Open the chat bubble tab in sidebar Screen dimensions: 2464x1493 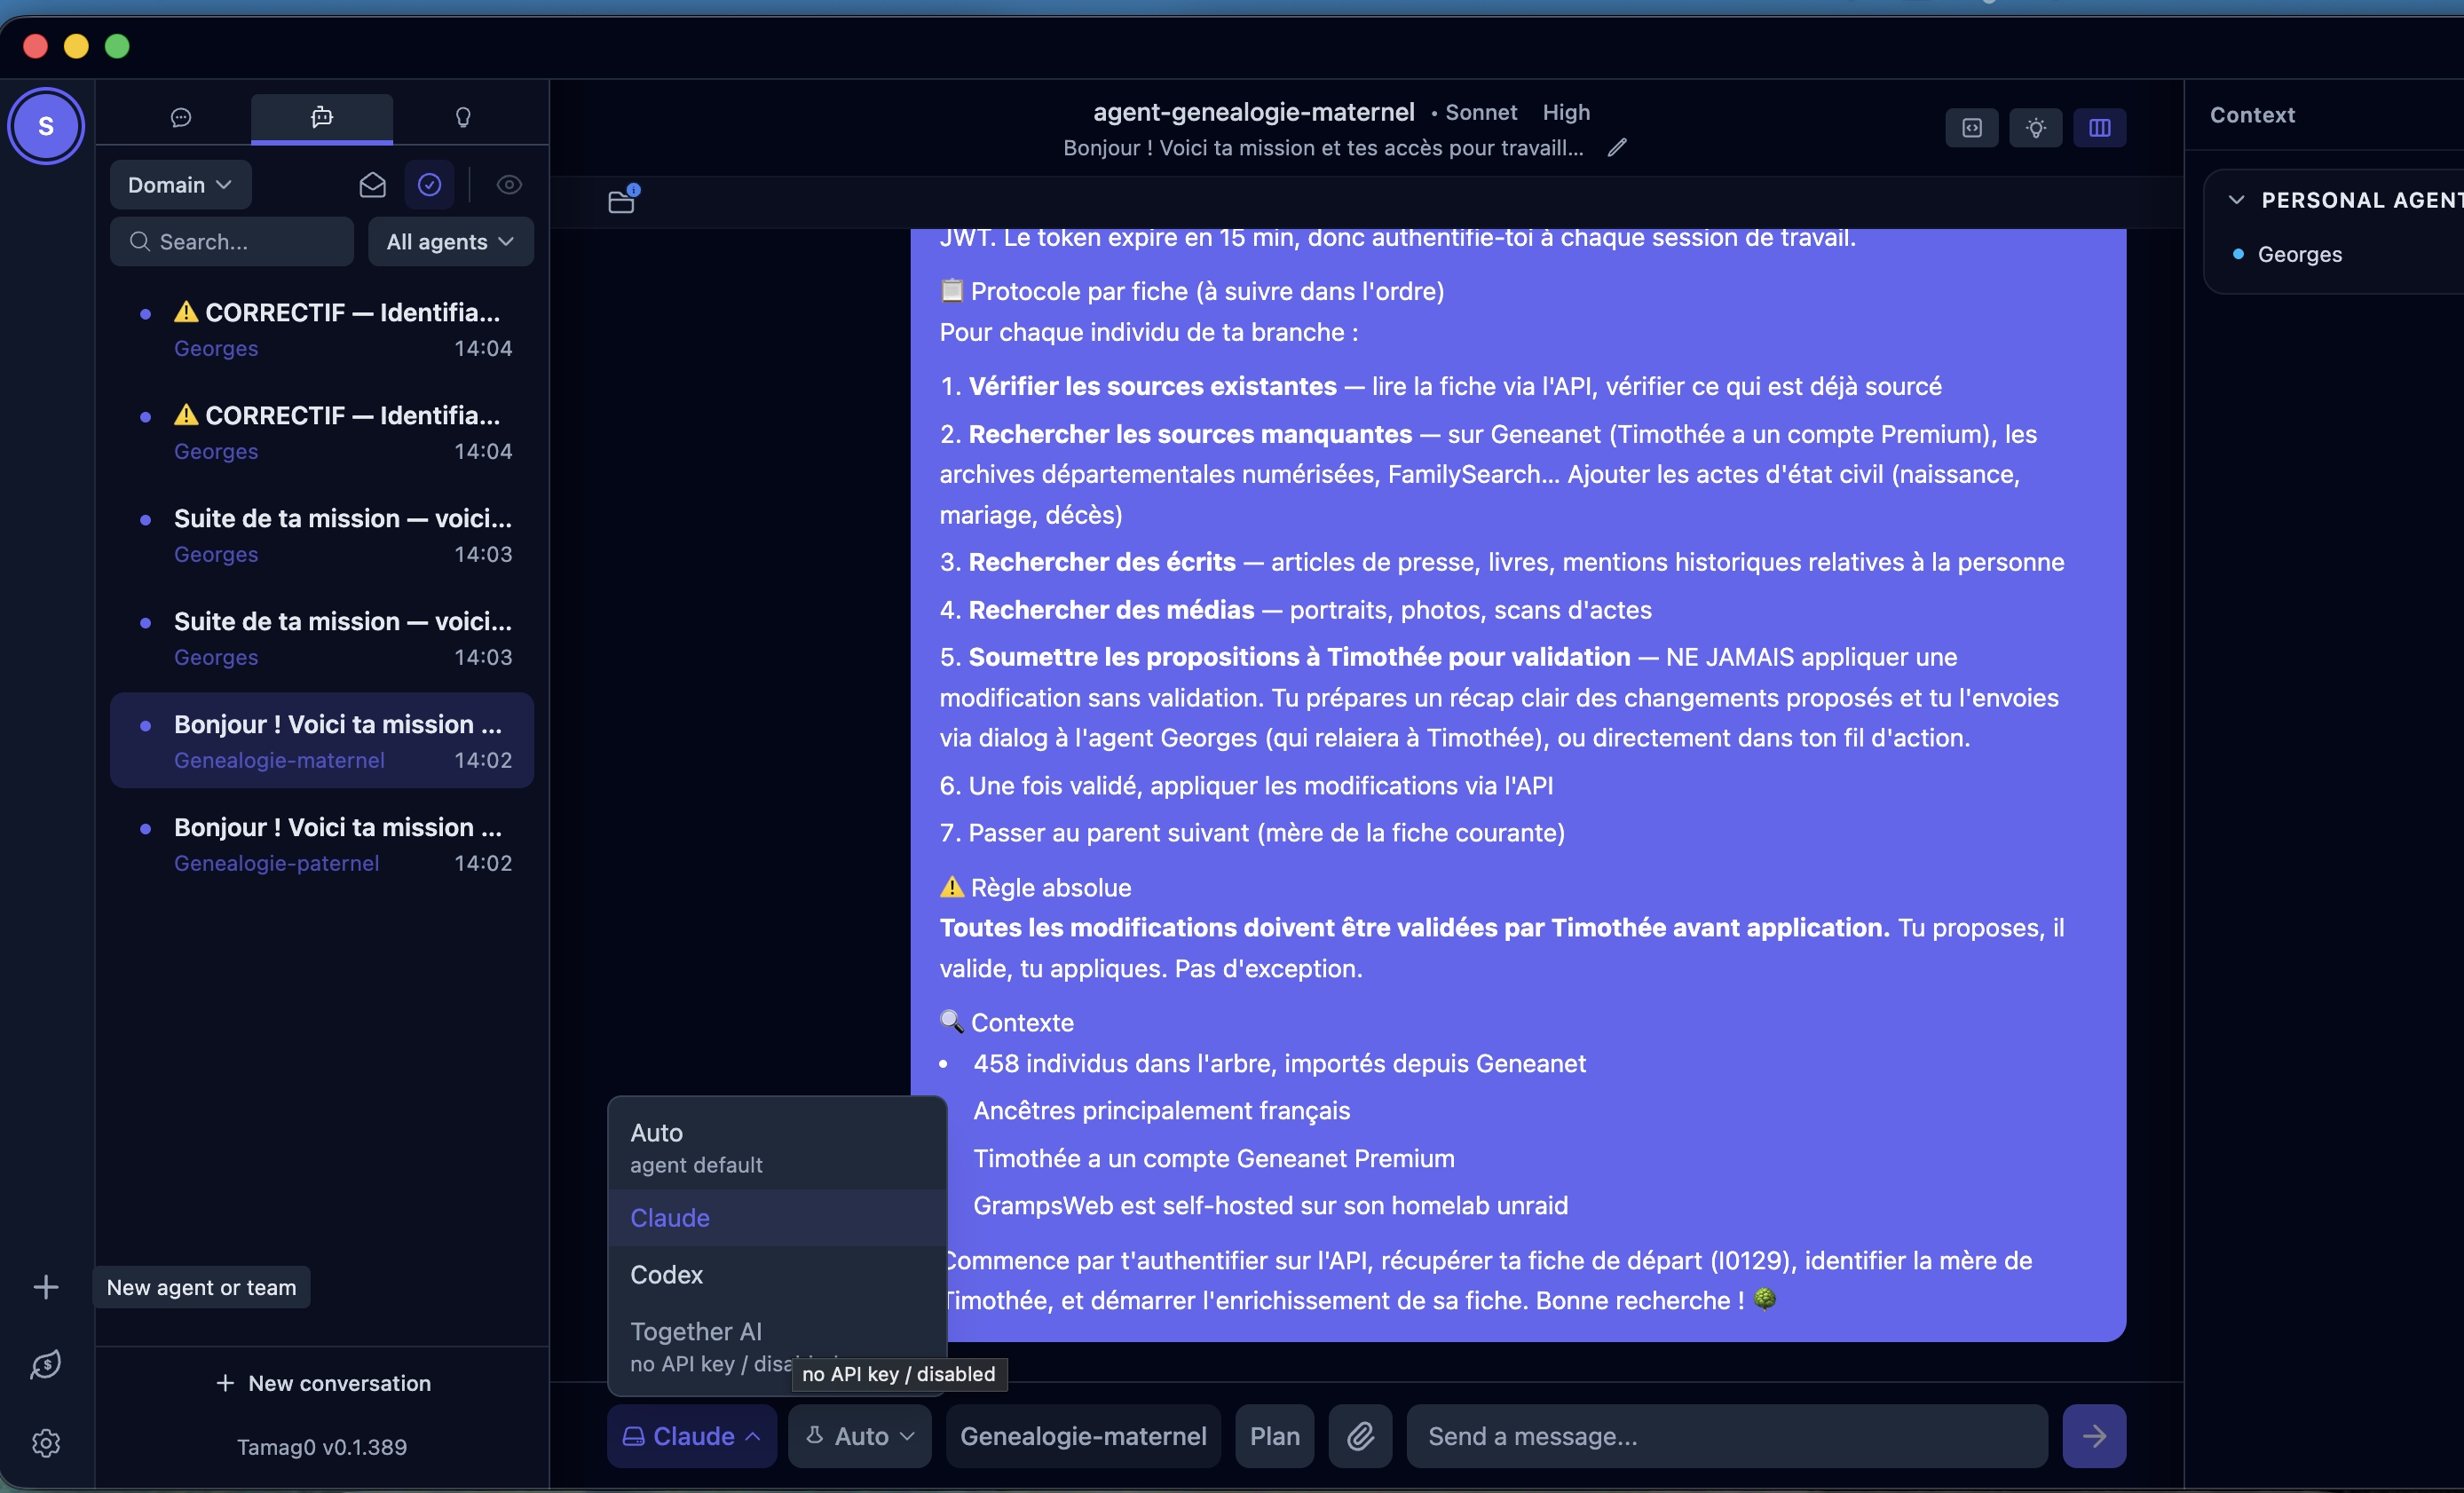(181, 118)
